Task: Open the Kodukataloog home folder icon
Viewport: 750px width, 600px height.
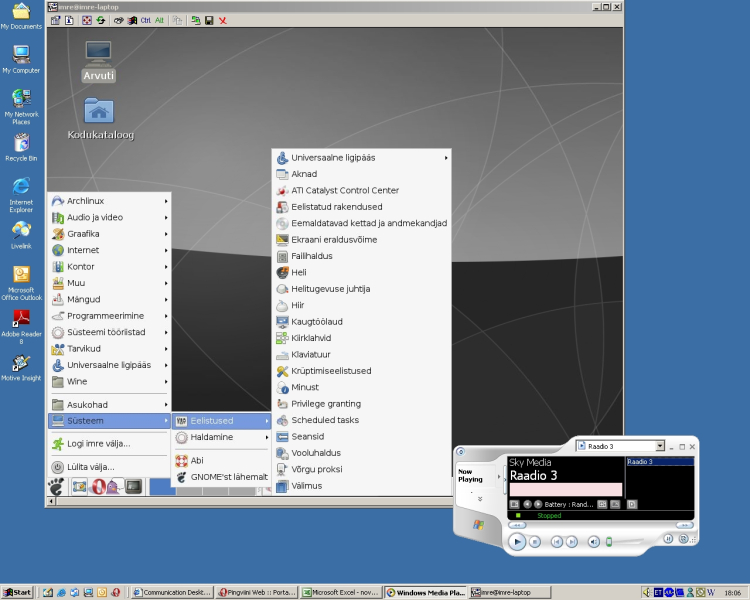Action: tap(100, 119)
